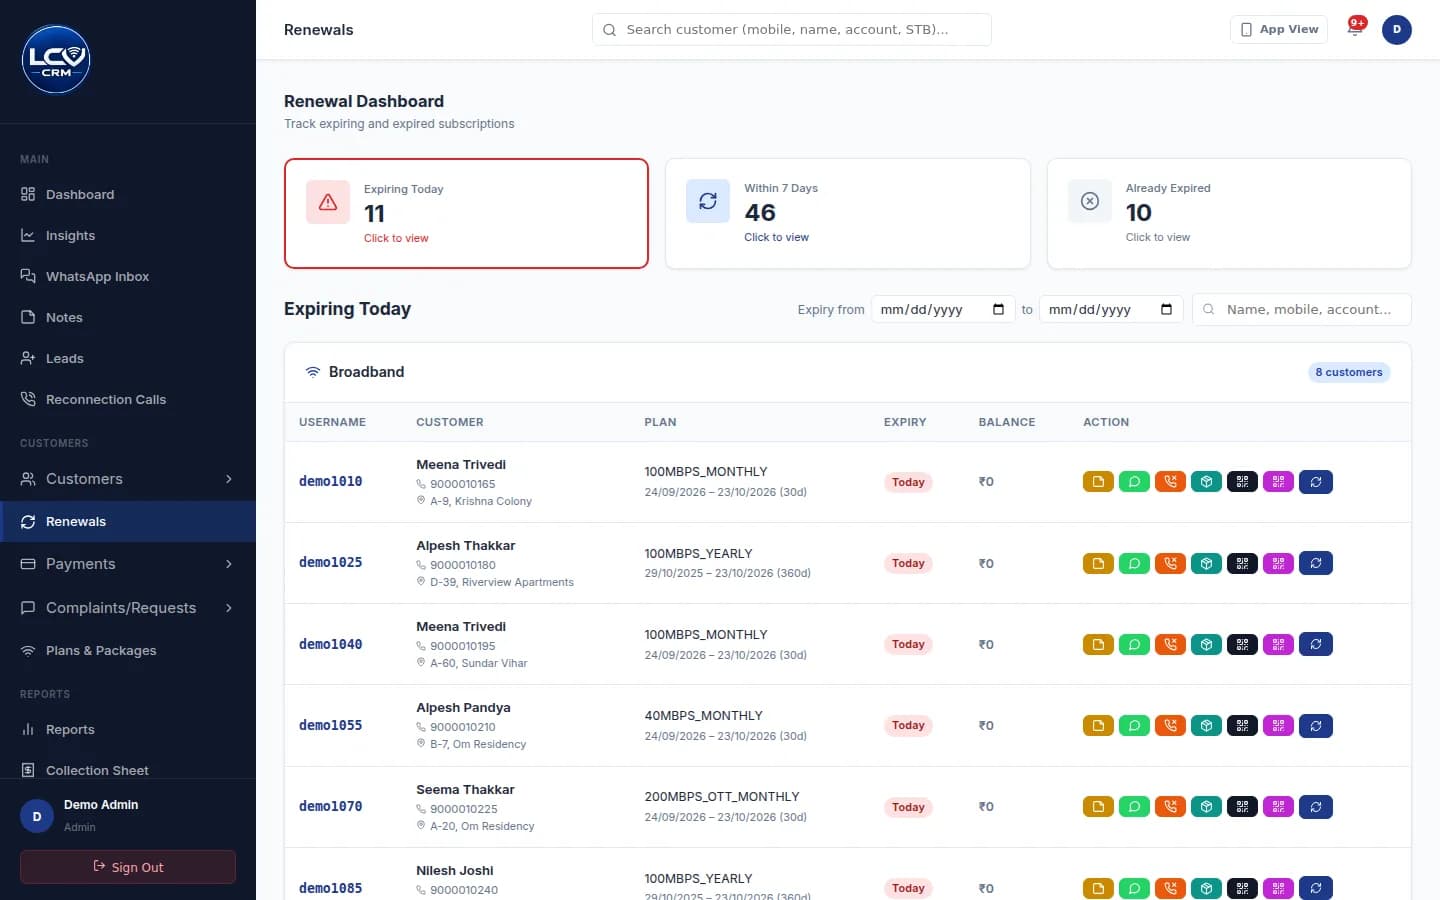Click the orange missed-call icon for demo1040

pyautogui.click(x=1170, y=644)
